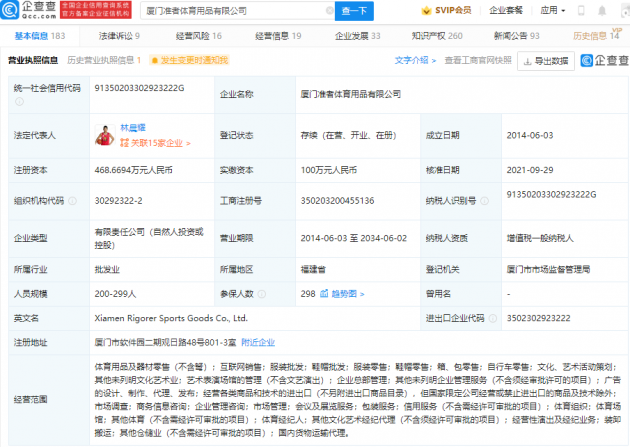The image size is (630, 447).
Task: Switch to 新闻公告 93 tab
Action: pyautogui.click(x=517, y=36)
